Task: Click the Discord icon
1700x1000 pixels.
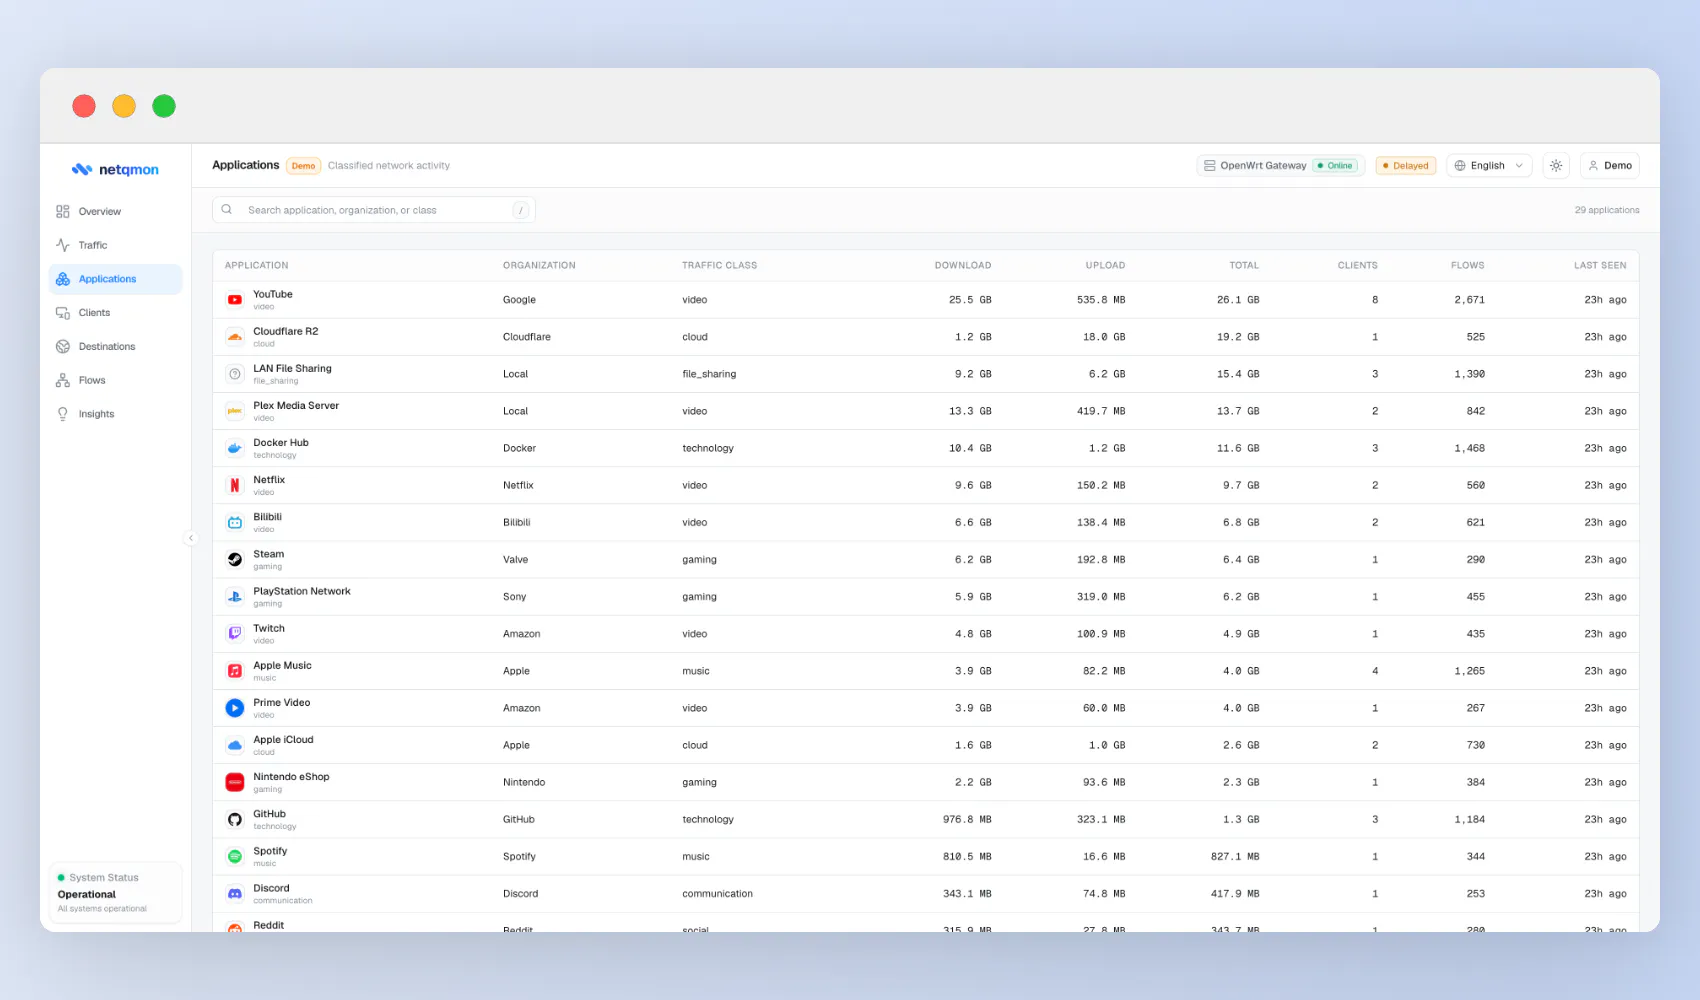Action: click(x=235, y=894)
